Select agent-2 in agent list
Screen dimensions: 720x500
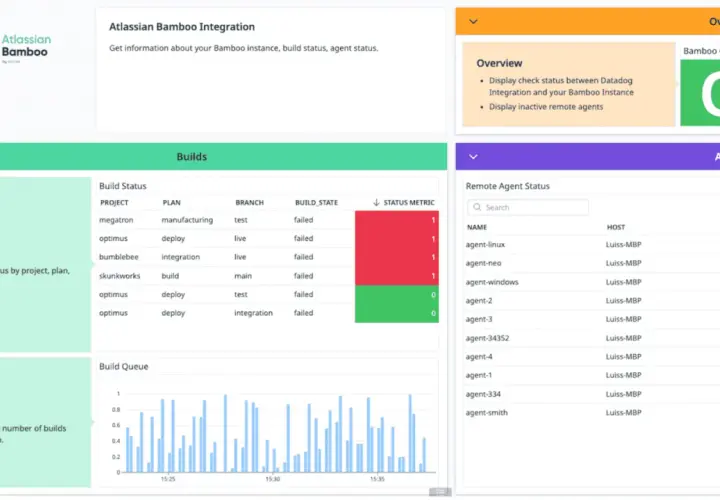pyautogui.click(x=479, y=301)
